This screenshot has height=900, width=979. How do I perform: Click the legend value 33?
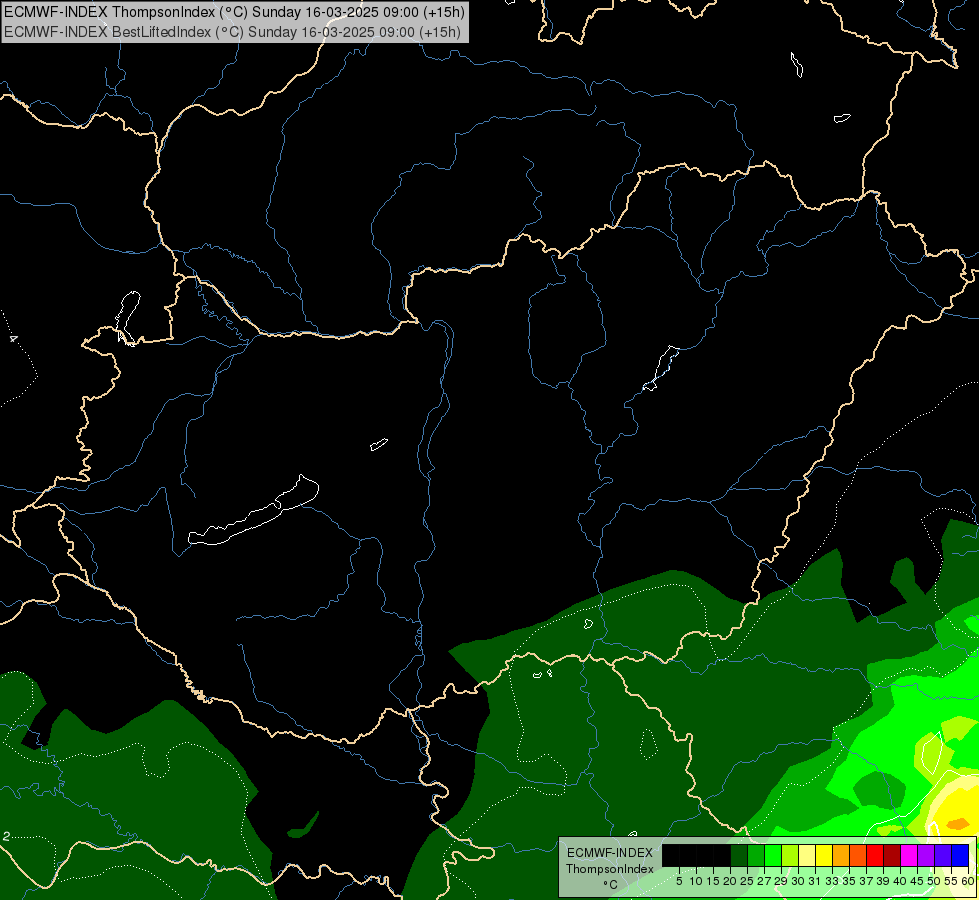point(832,881)
